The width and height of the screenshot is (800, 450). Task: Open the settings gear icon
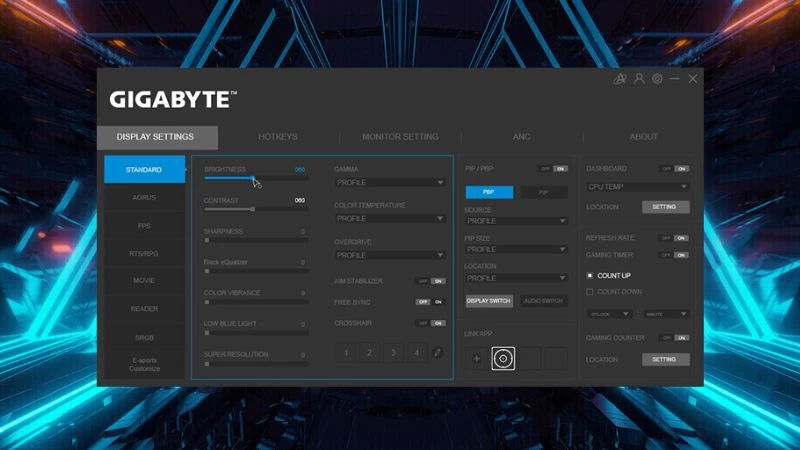(x=657, y=79)
